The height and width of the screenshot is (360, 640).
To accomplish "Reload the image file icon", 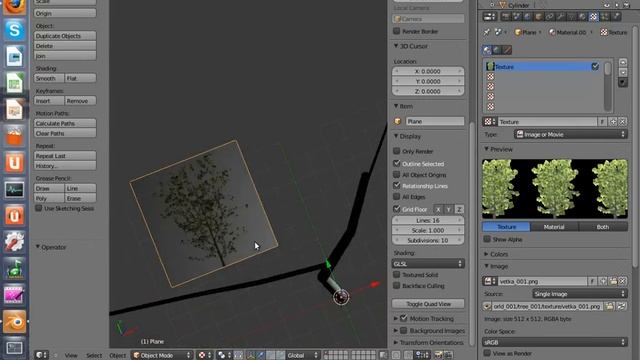I will click(x=622, y=306).
